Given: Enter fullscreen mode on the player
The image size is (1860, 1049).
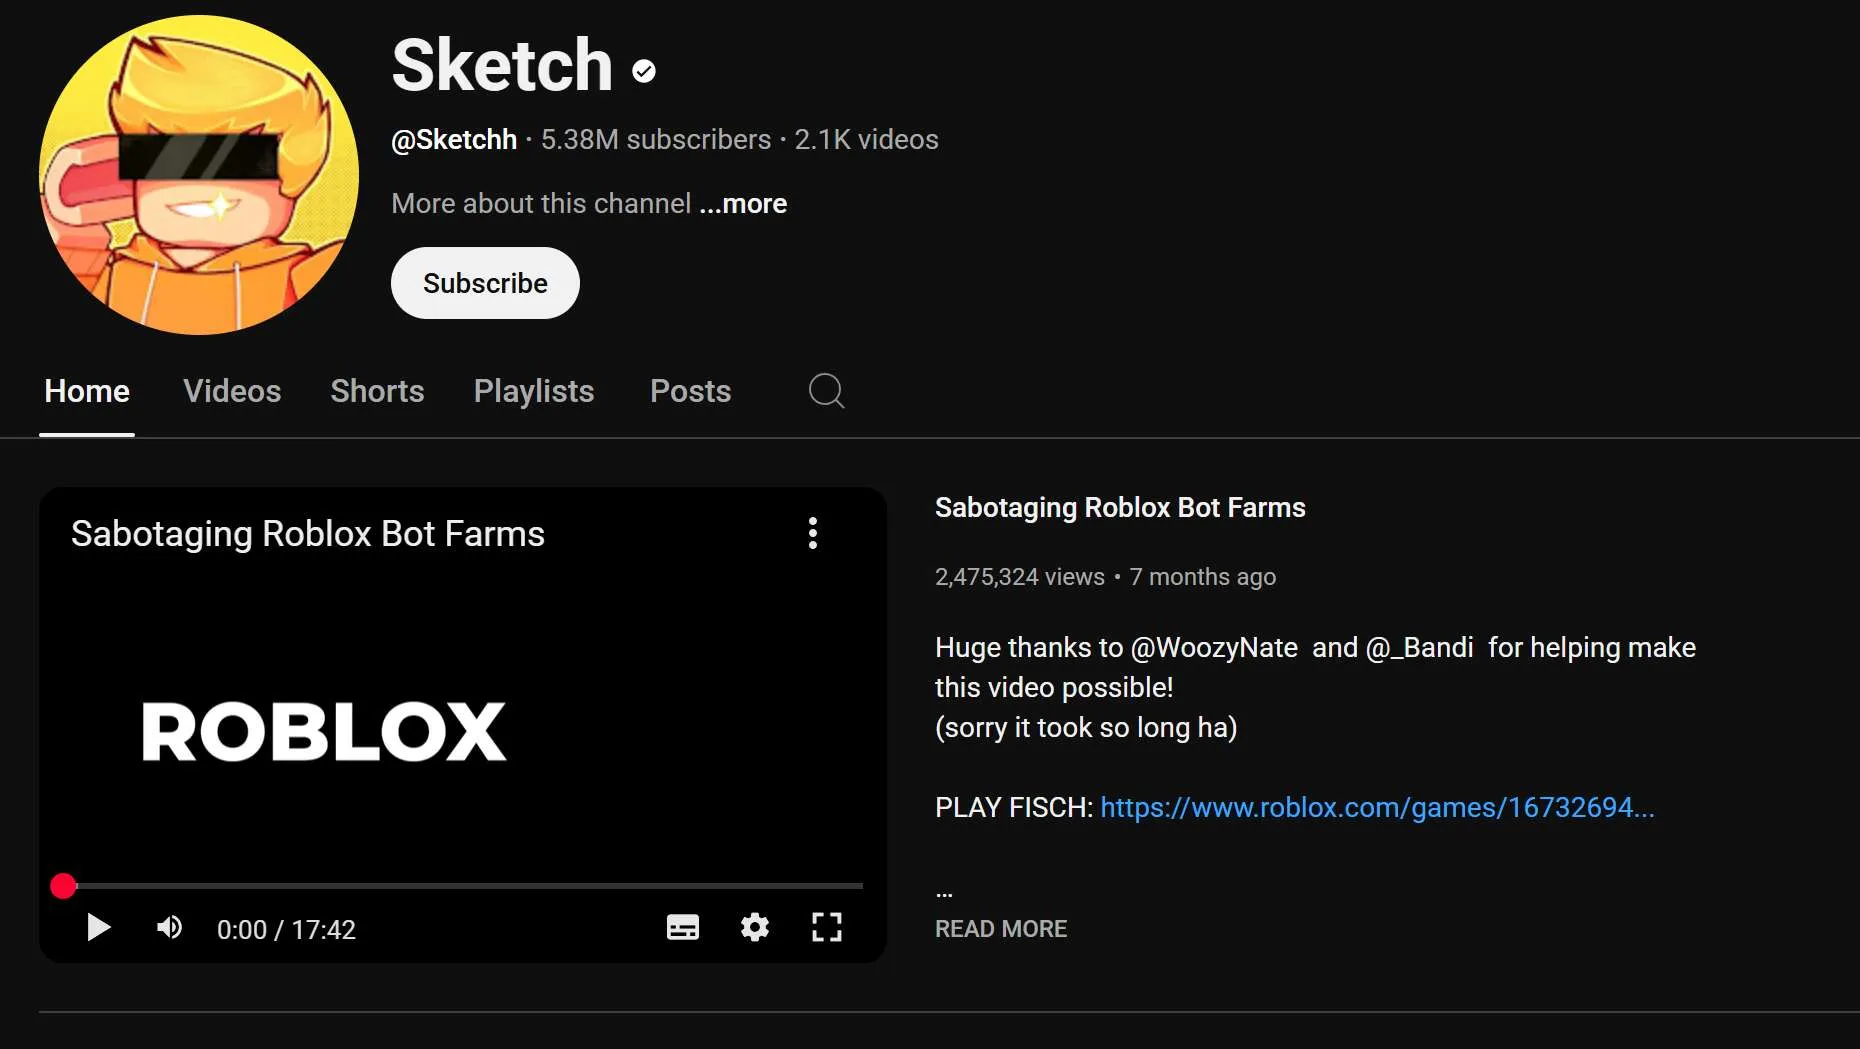Looking at the screenshot, I should click(827, 928).
